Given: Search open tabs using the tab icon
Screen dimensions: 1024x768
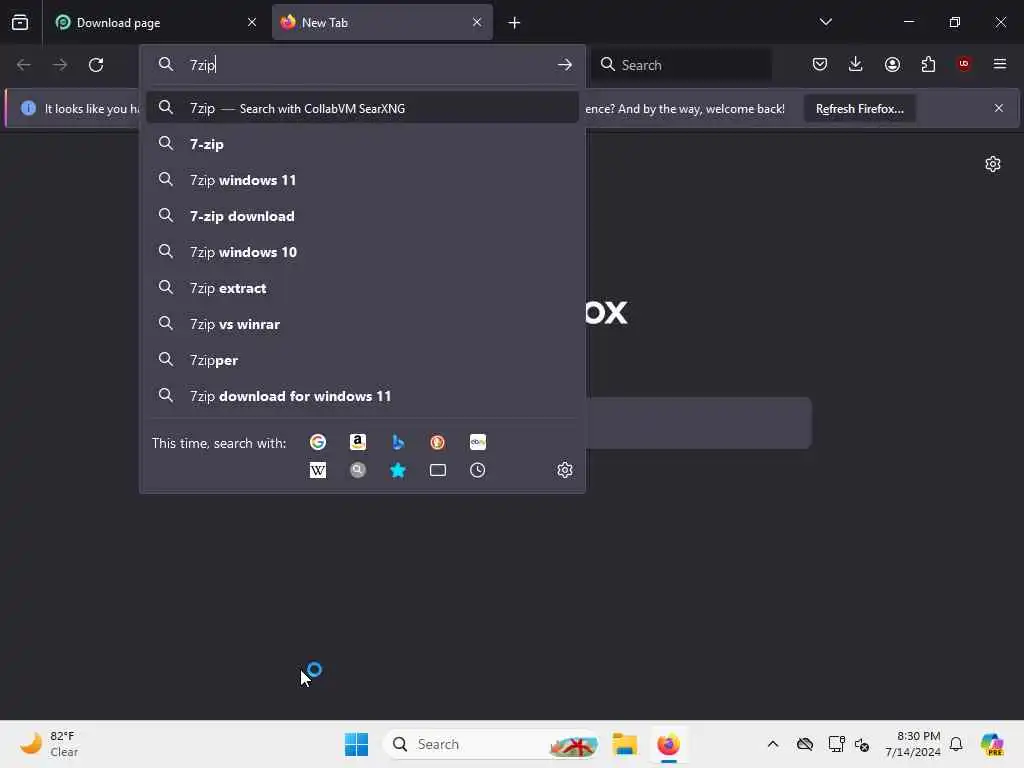Looking at the screenshot, I should point(438,470).
